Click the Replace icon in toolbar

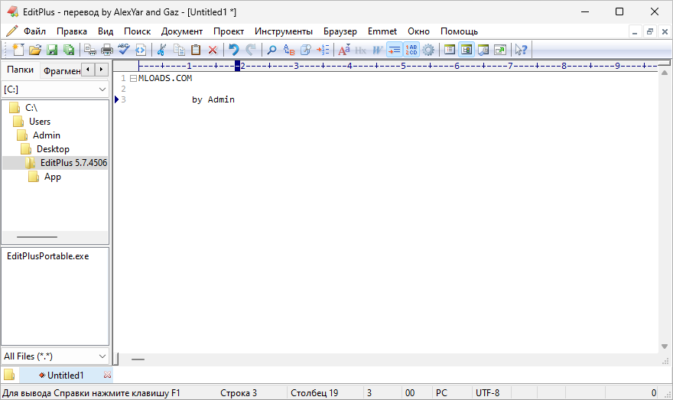[289, 50]
